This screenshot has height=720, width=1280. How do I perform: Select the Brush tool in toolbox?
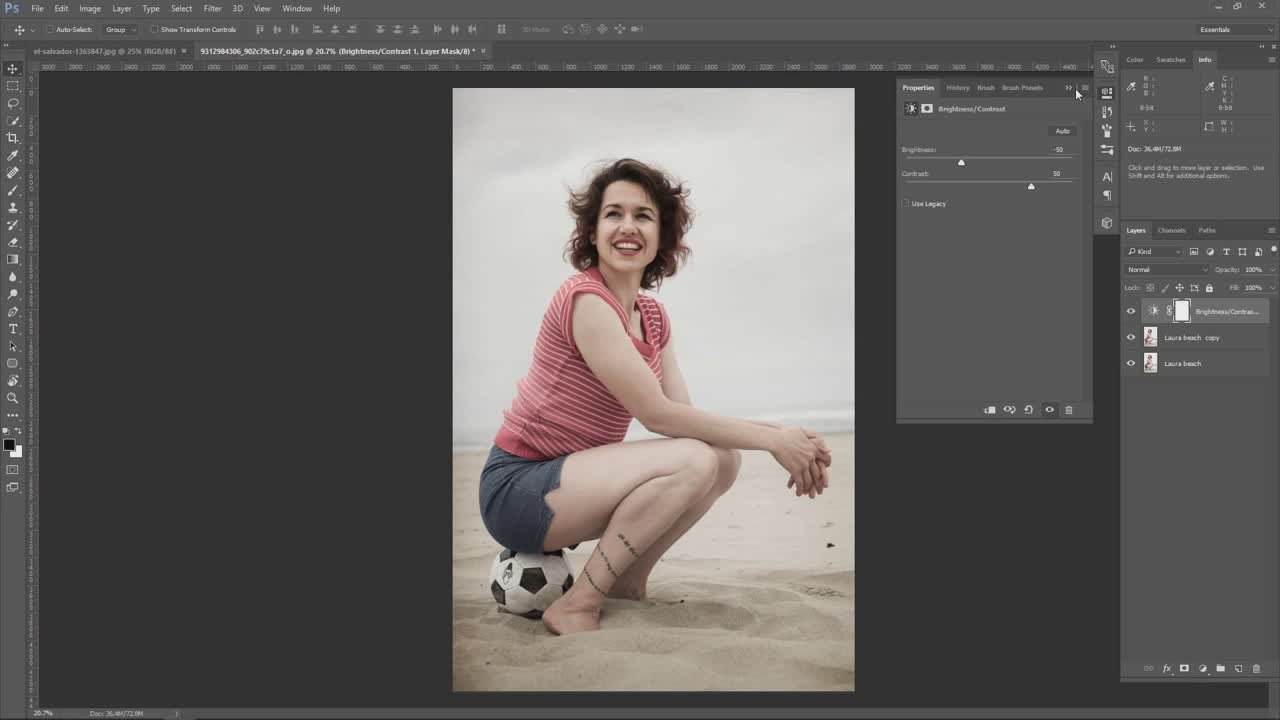tap(13, 190)
